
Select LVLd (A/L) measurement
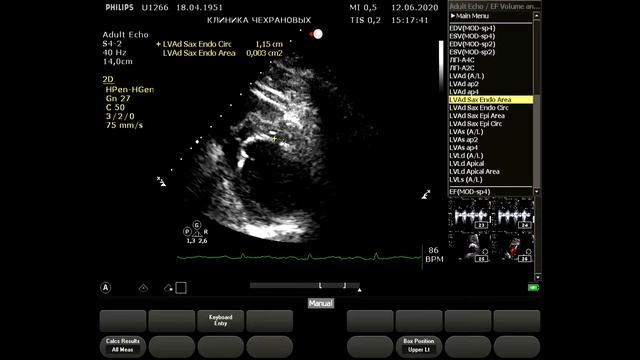point(466,156)
